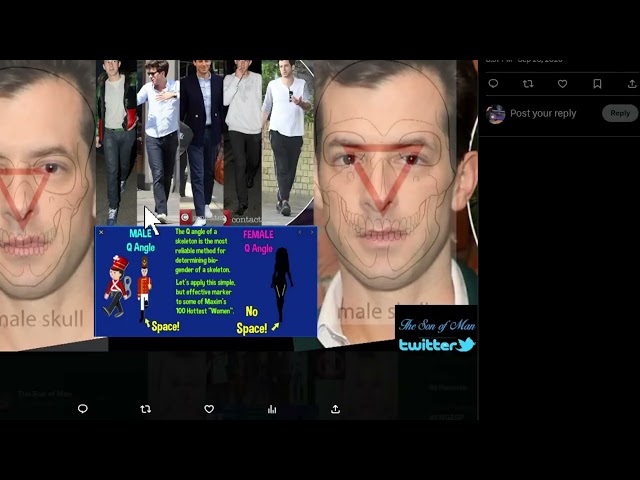Go to previous slide arrow in blue panel

(300, 232)
